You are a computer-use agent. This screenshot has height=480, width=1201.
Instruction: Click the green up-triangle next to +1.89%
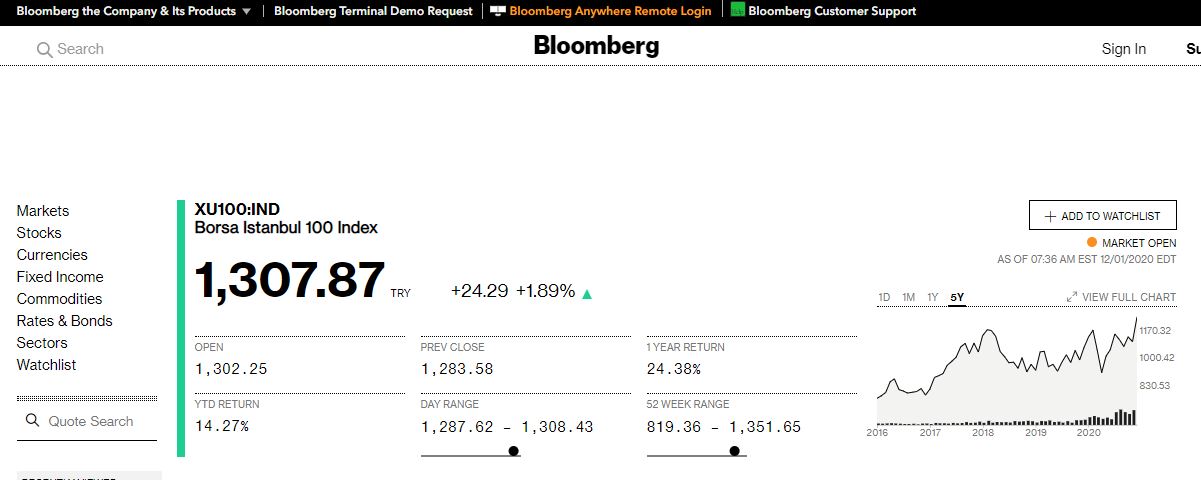pyautogui.click(x=587, y=294)
